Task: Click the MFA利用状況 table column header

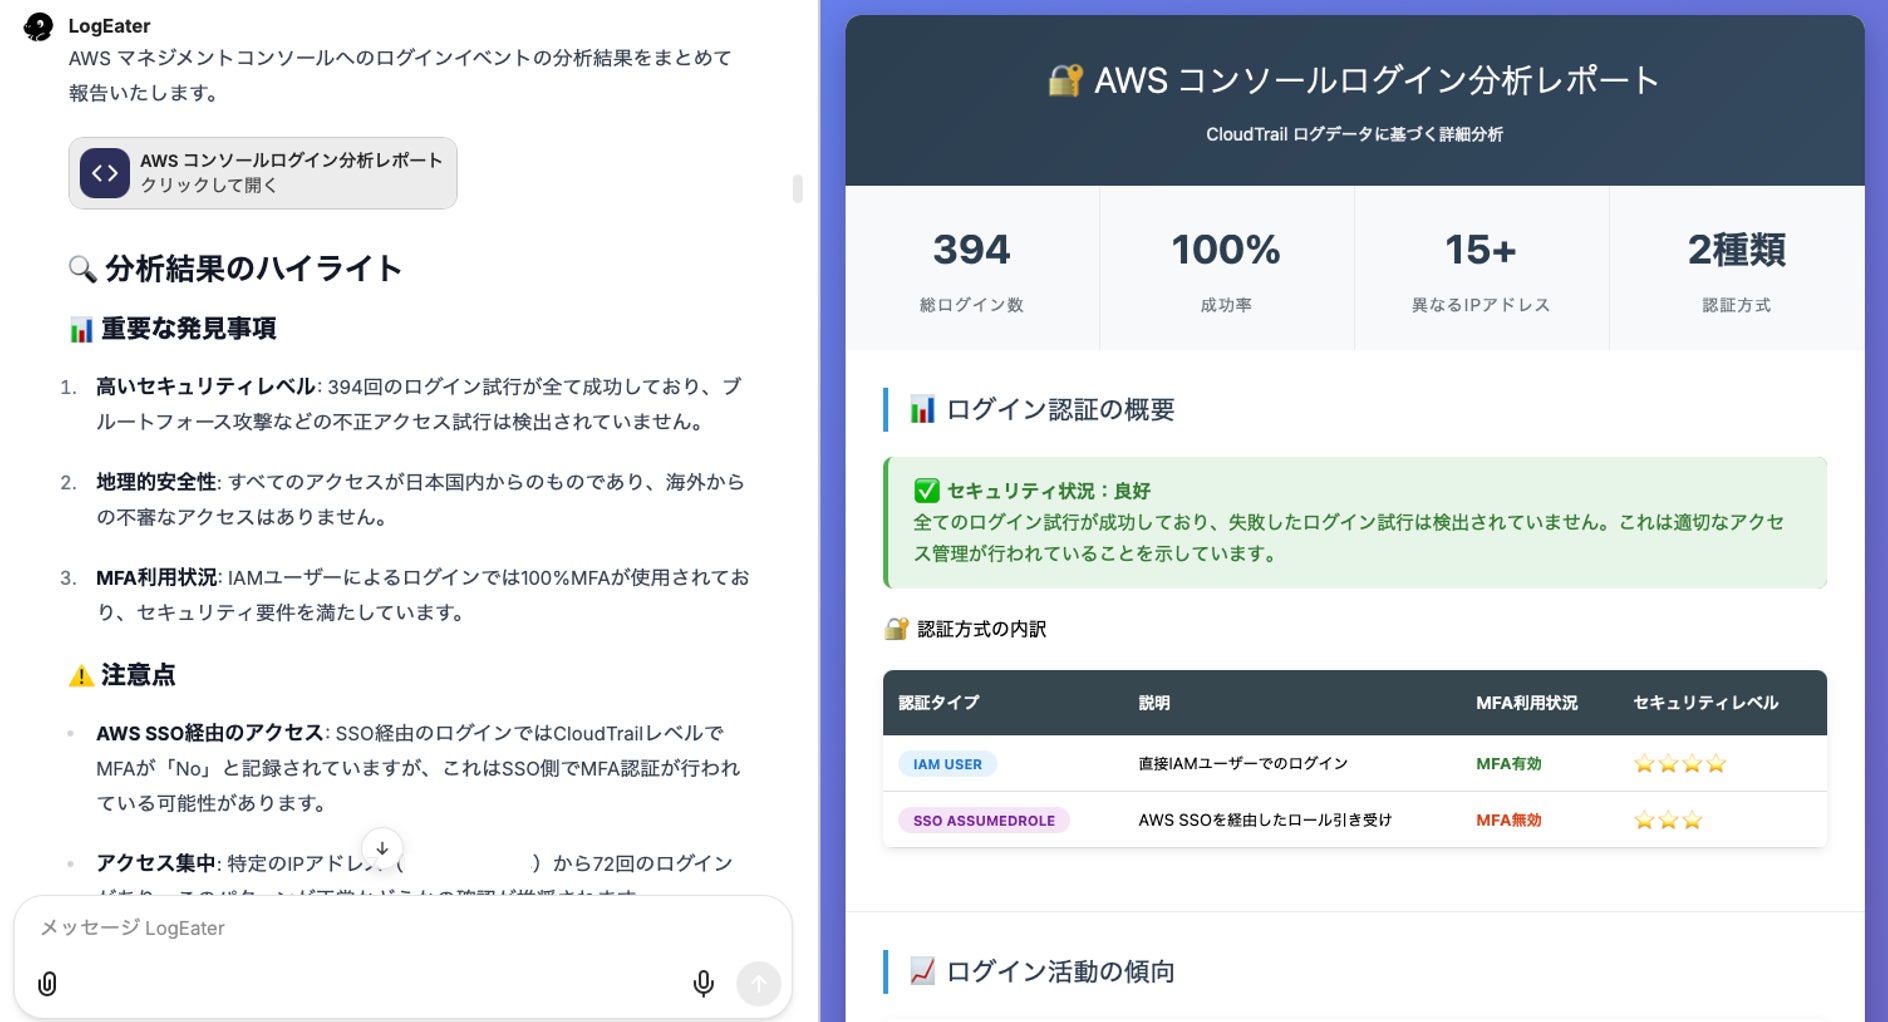Action: click(x=1527, y=703)
